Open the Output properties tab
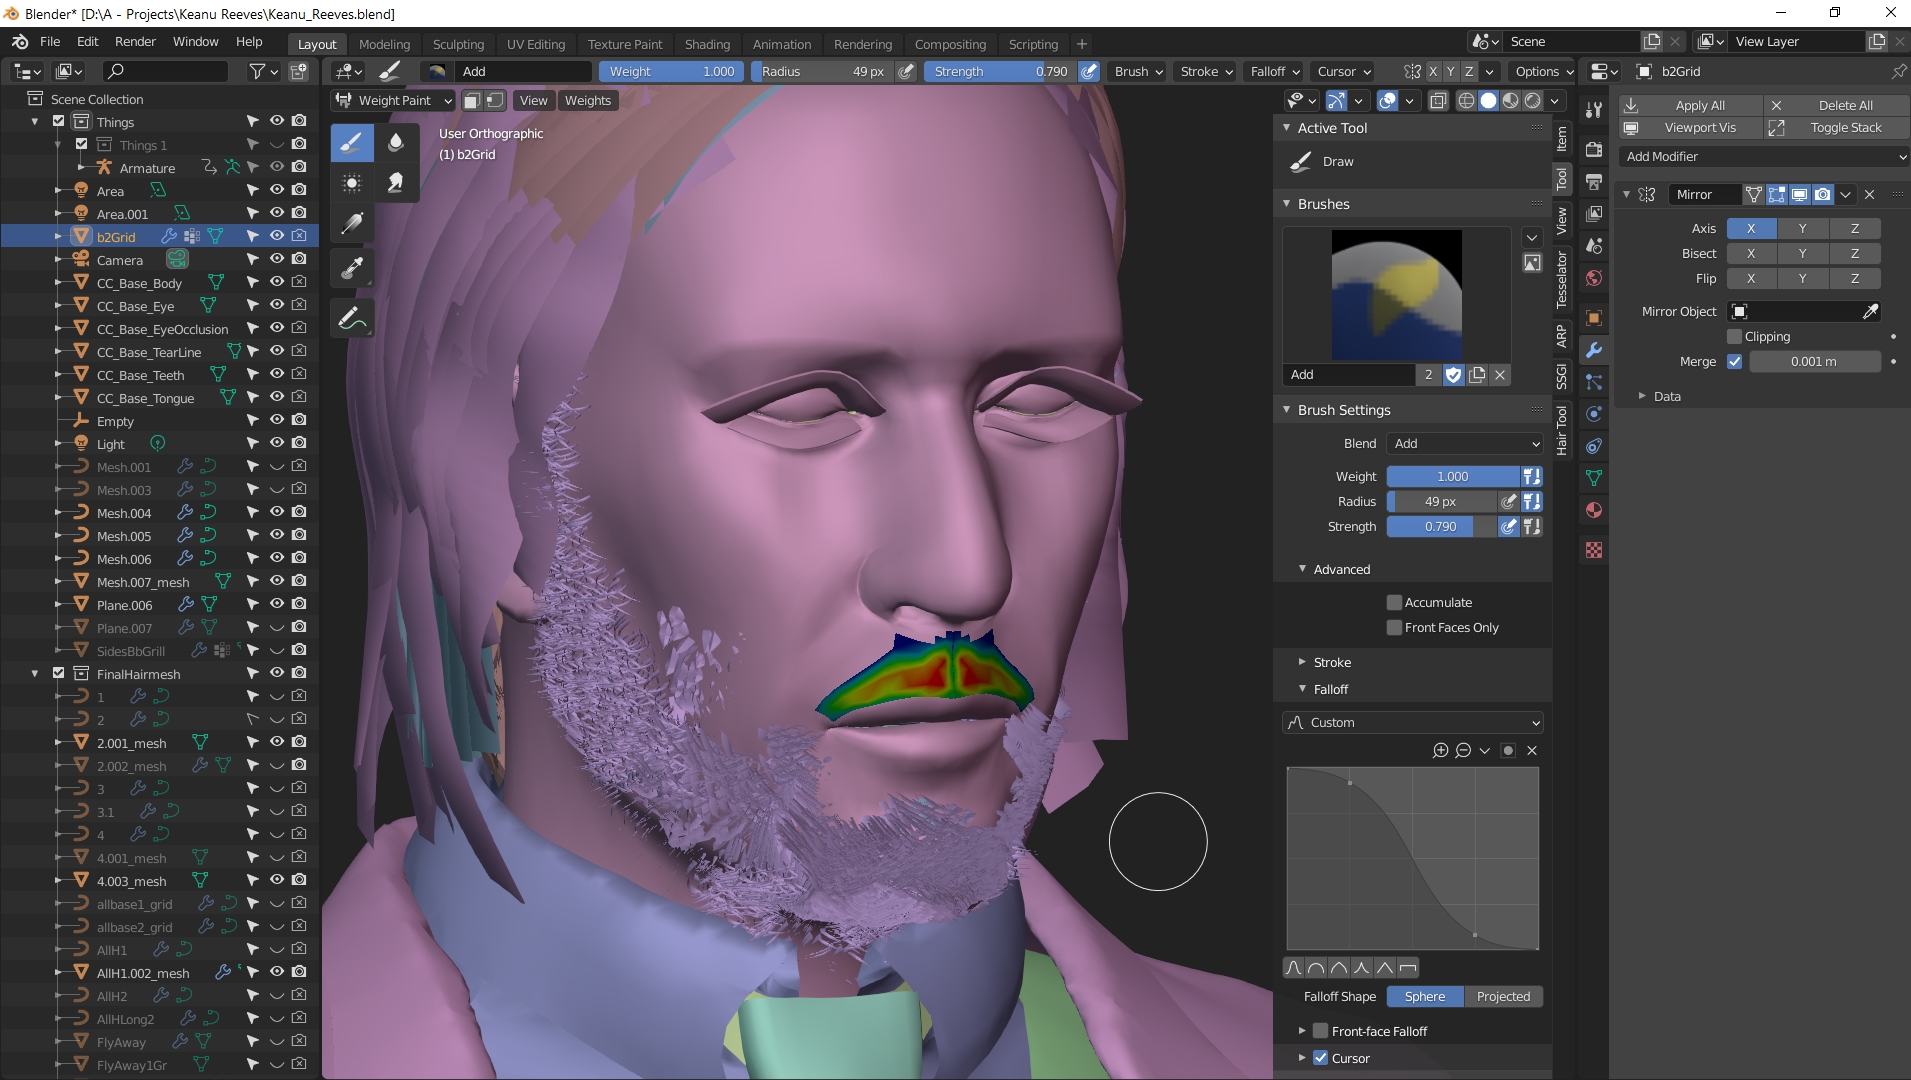Viewport: 1911px width, 1080px height. click(1594, 181)
